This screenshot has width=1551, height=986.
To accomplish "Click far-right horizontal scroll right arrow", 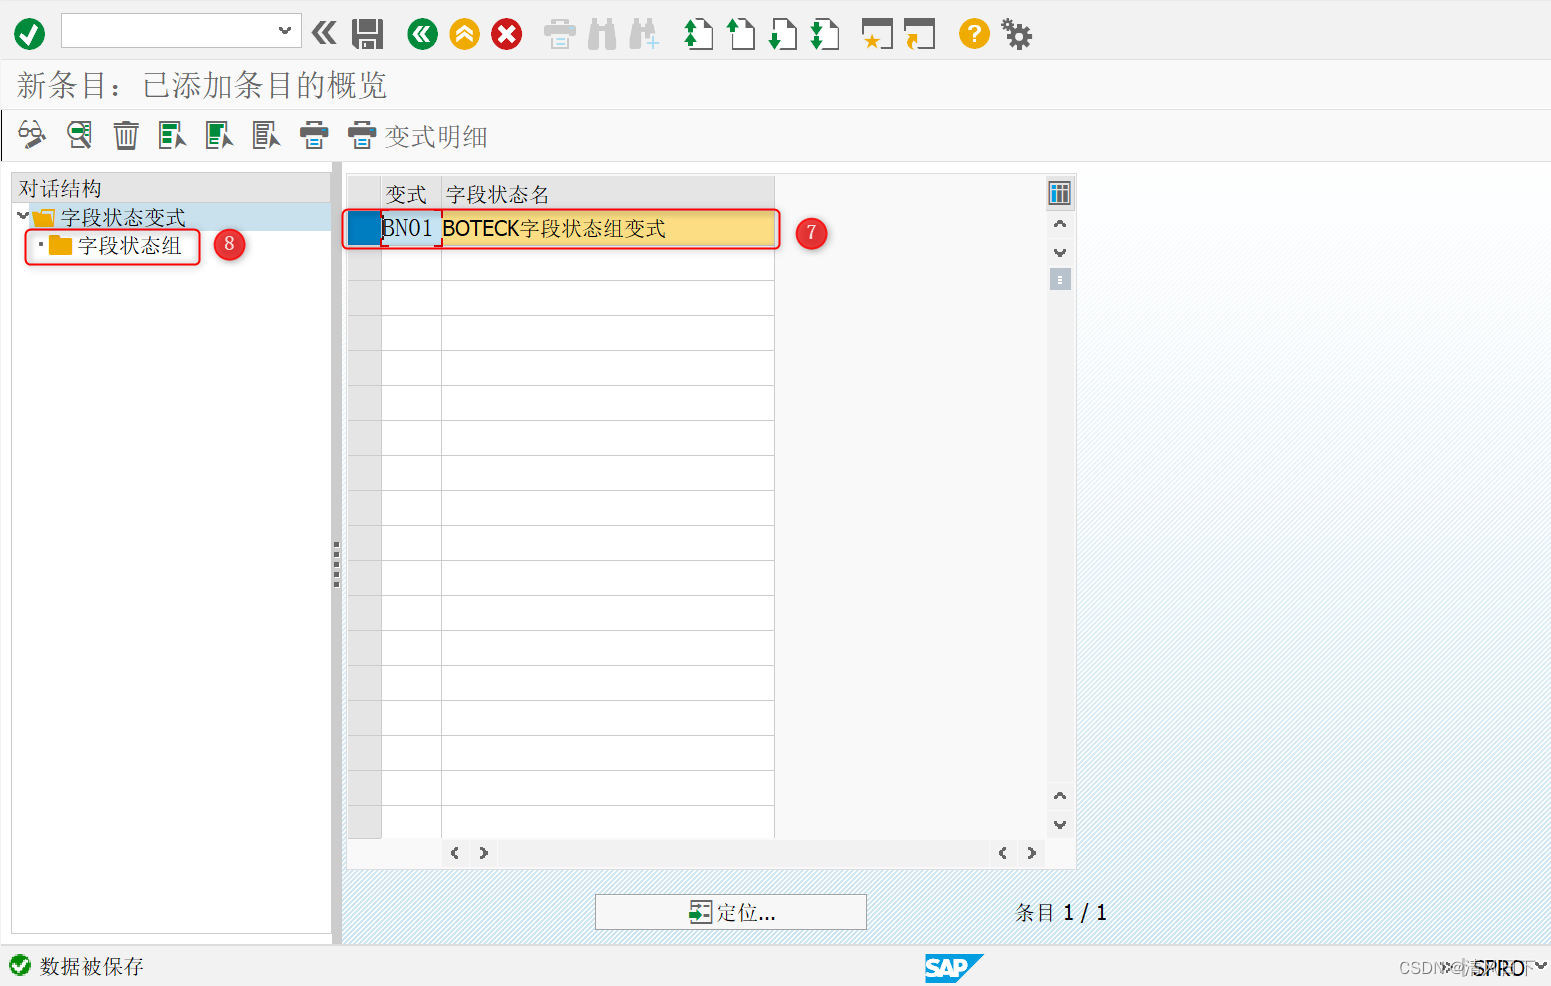I will click(1031, 853).
